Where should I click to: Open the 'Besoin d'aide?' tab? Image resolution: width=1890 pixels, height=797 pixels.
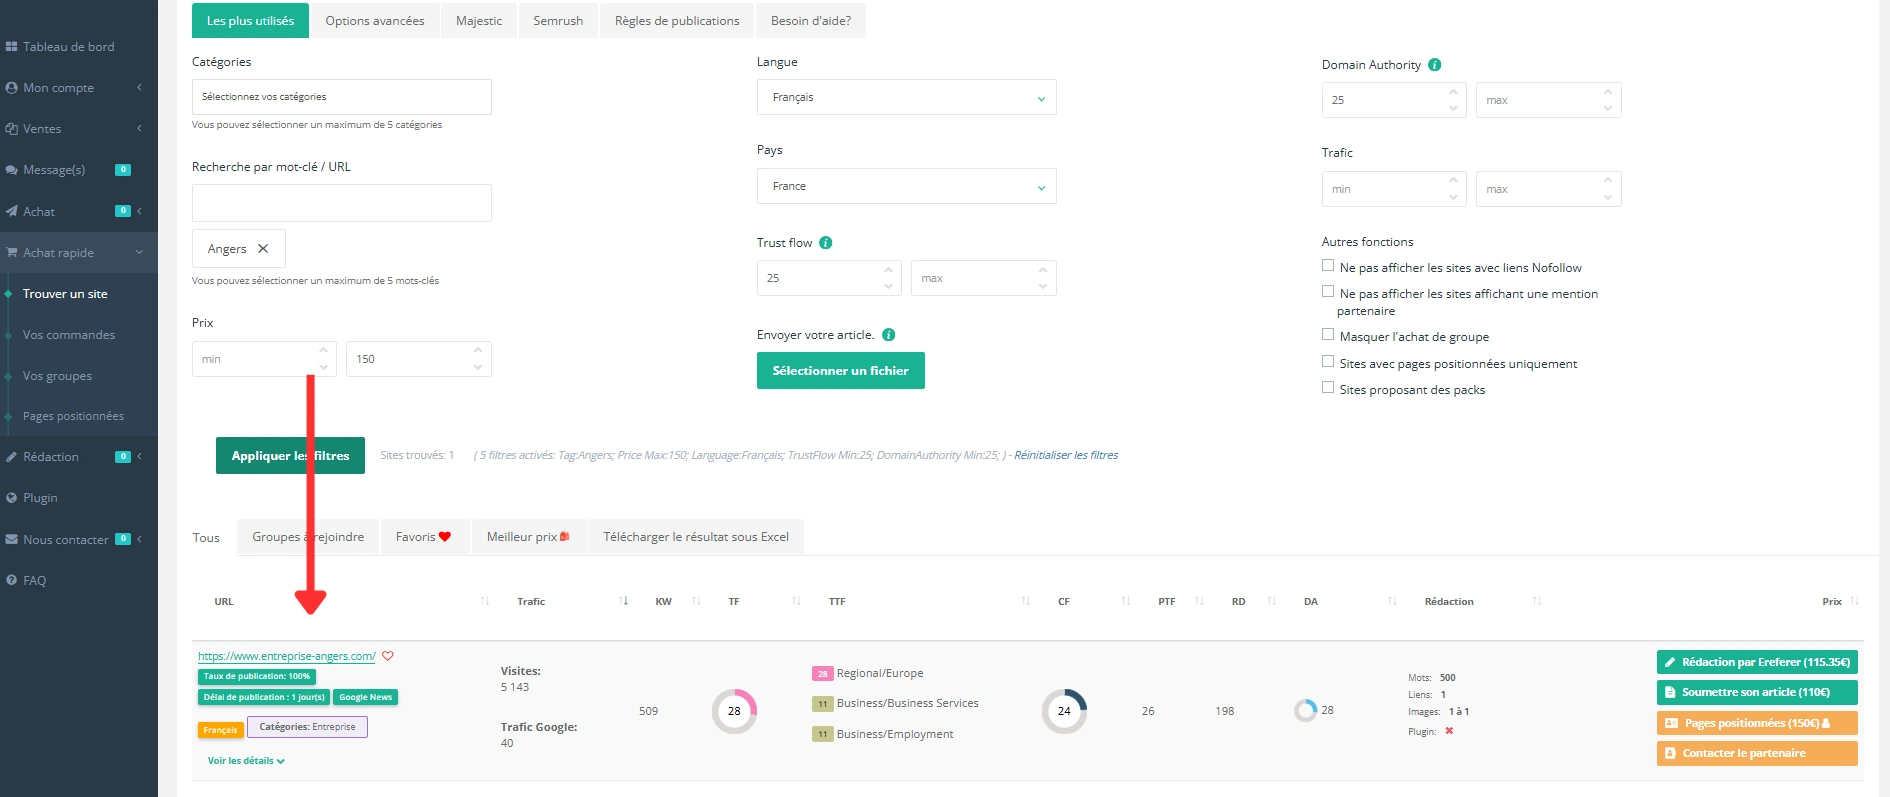811,21
